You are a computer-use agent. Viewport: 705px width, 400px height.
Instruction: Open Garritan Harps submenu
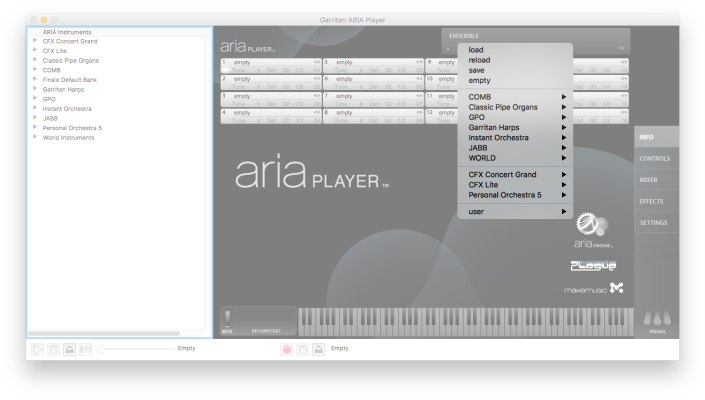(515, 128)
